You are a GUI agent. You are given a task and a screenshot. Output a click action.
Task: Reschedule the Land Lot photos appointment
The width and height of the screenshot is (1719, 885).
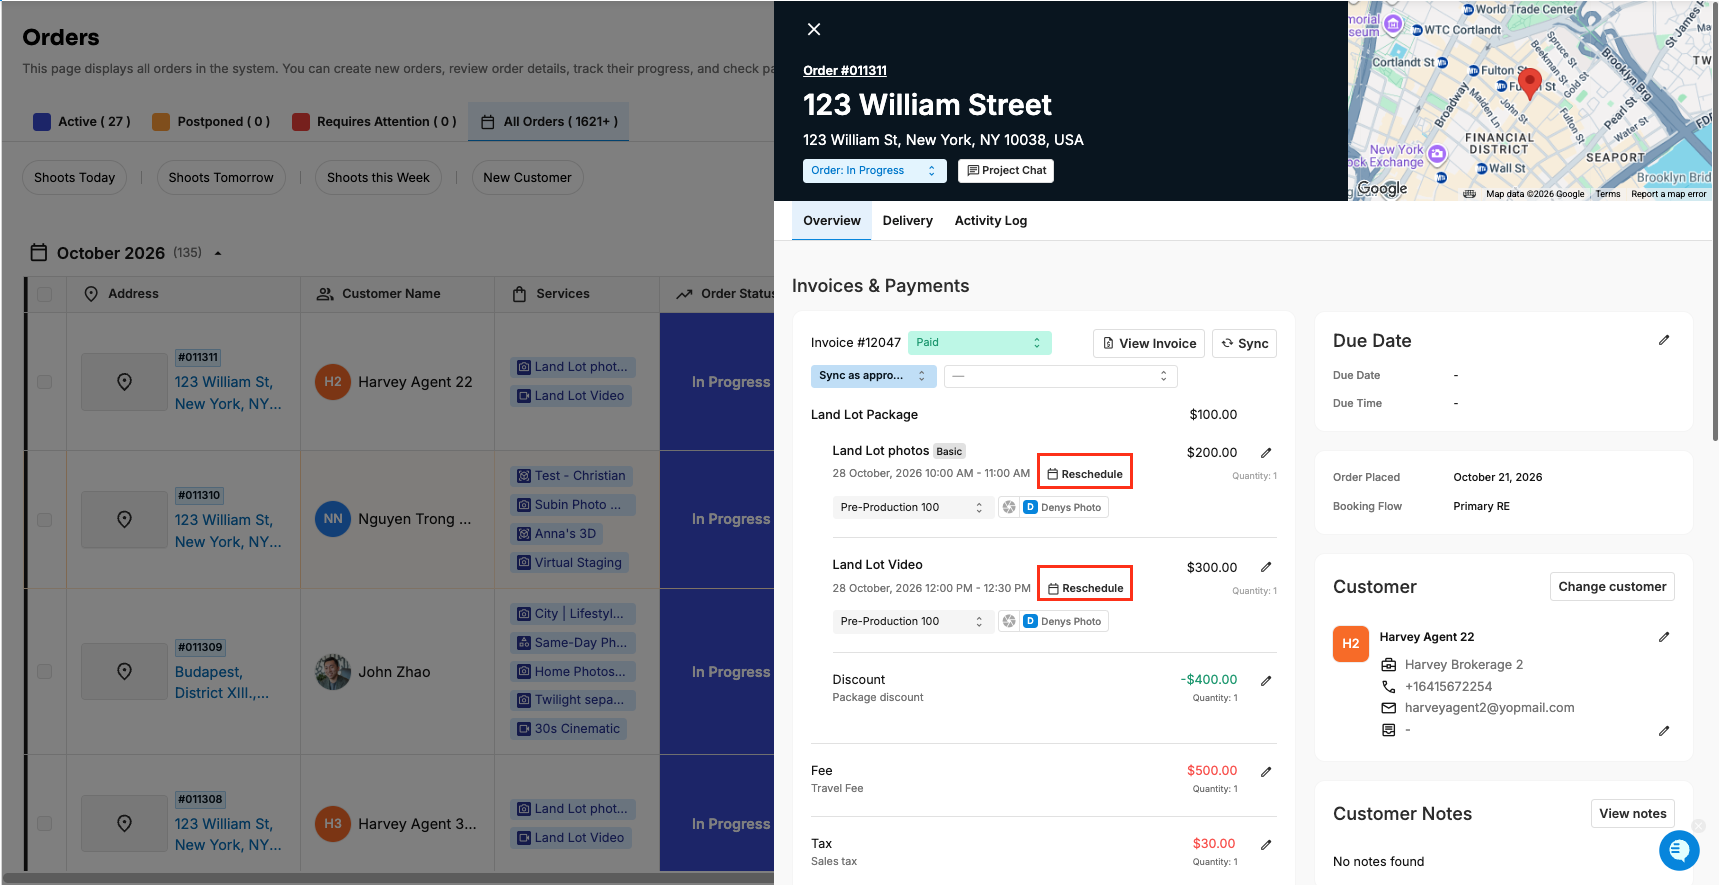click(1085, 474)
